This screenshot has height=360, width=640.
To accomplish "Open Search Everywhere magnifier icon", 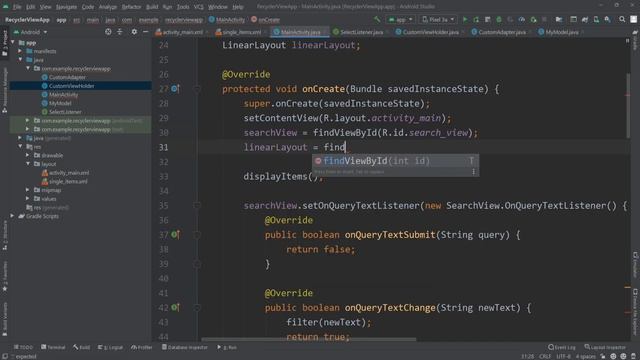I will click(622, 19).
